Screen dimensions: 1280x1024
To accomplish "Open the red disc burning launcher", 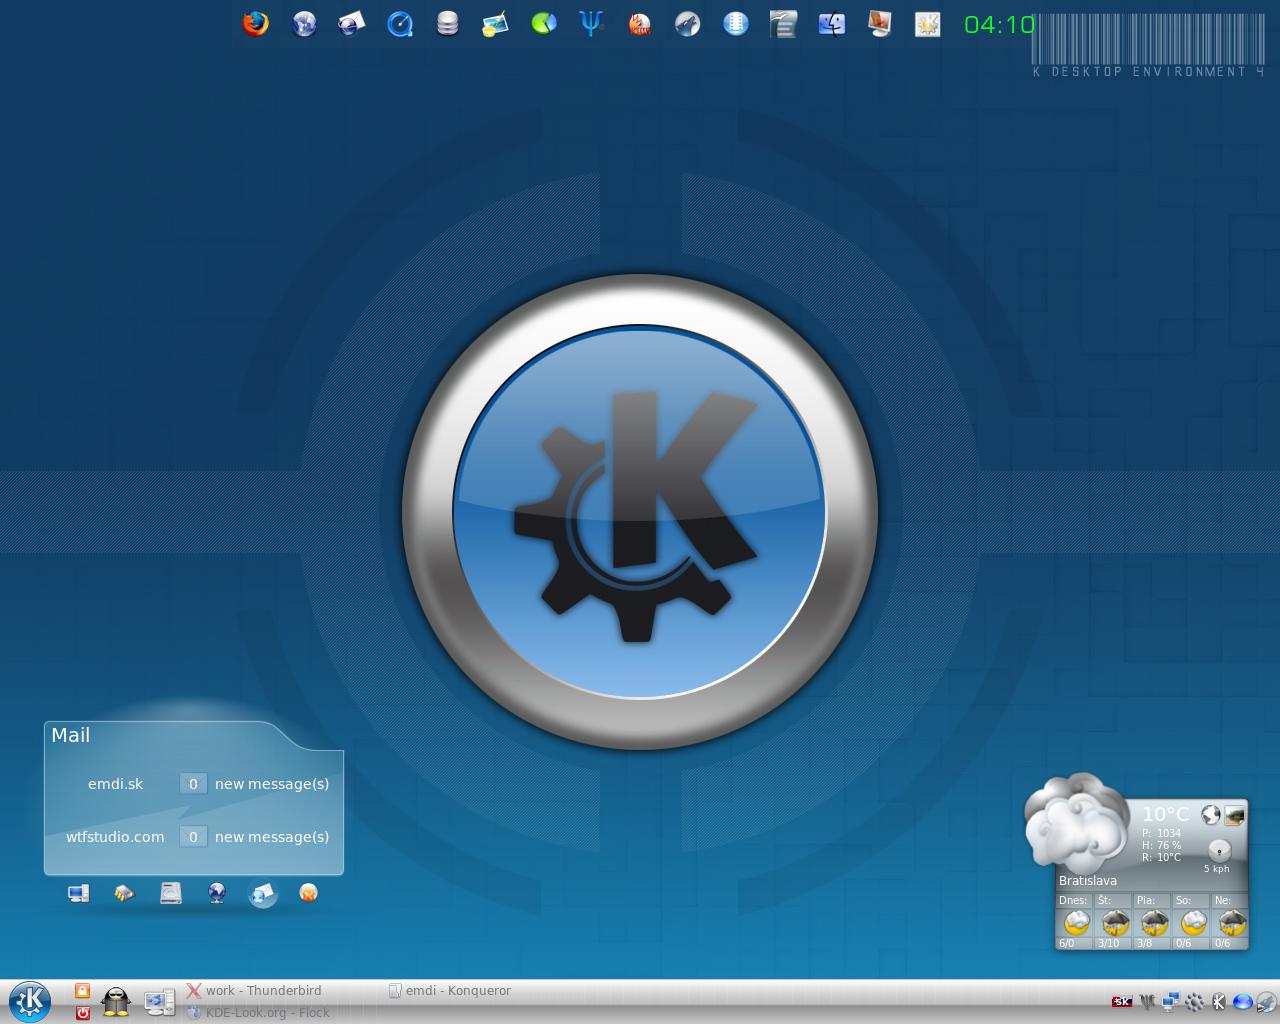I will [x=640, y=23].
